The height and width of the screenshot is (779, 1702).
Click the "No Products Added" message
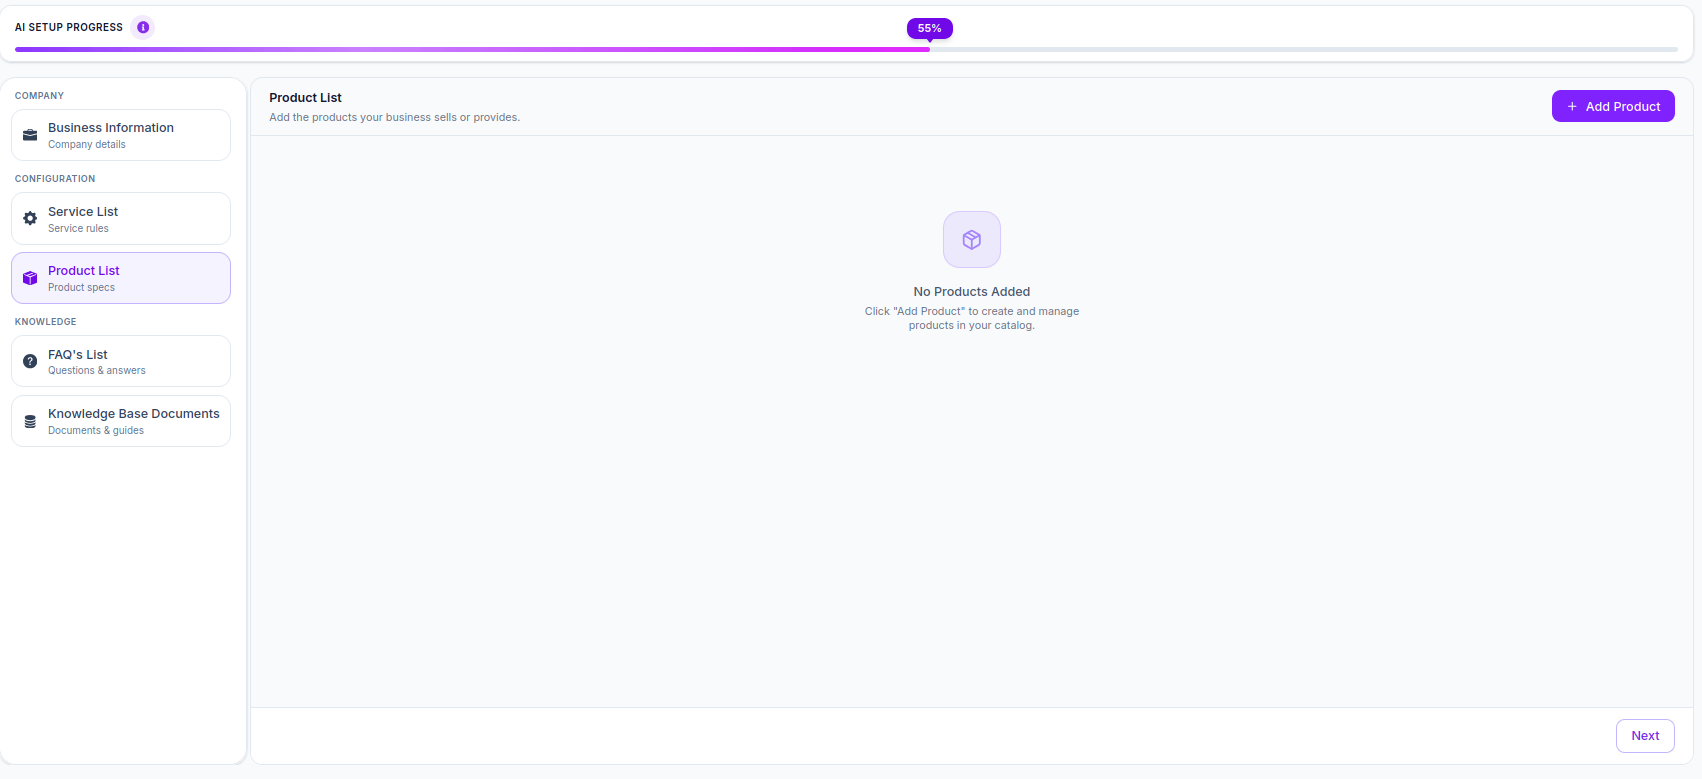coord(972,292)
